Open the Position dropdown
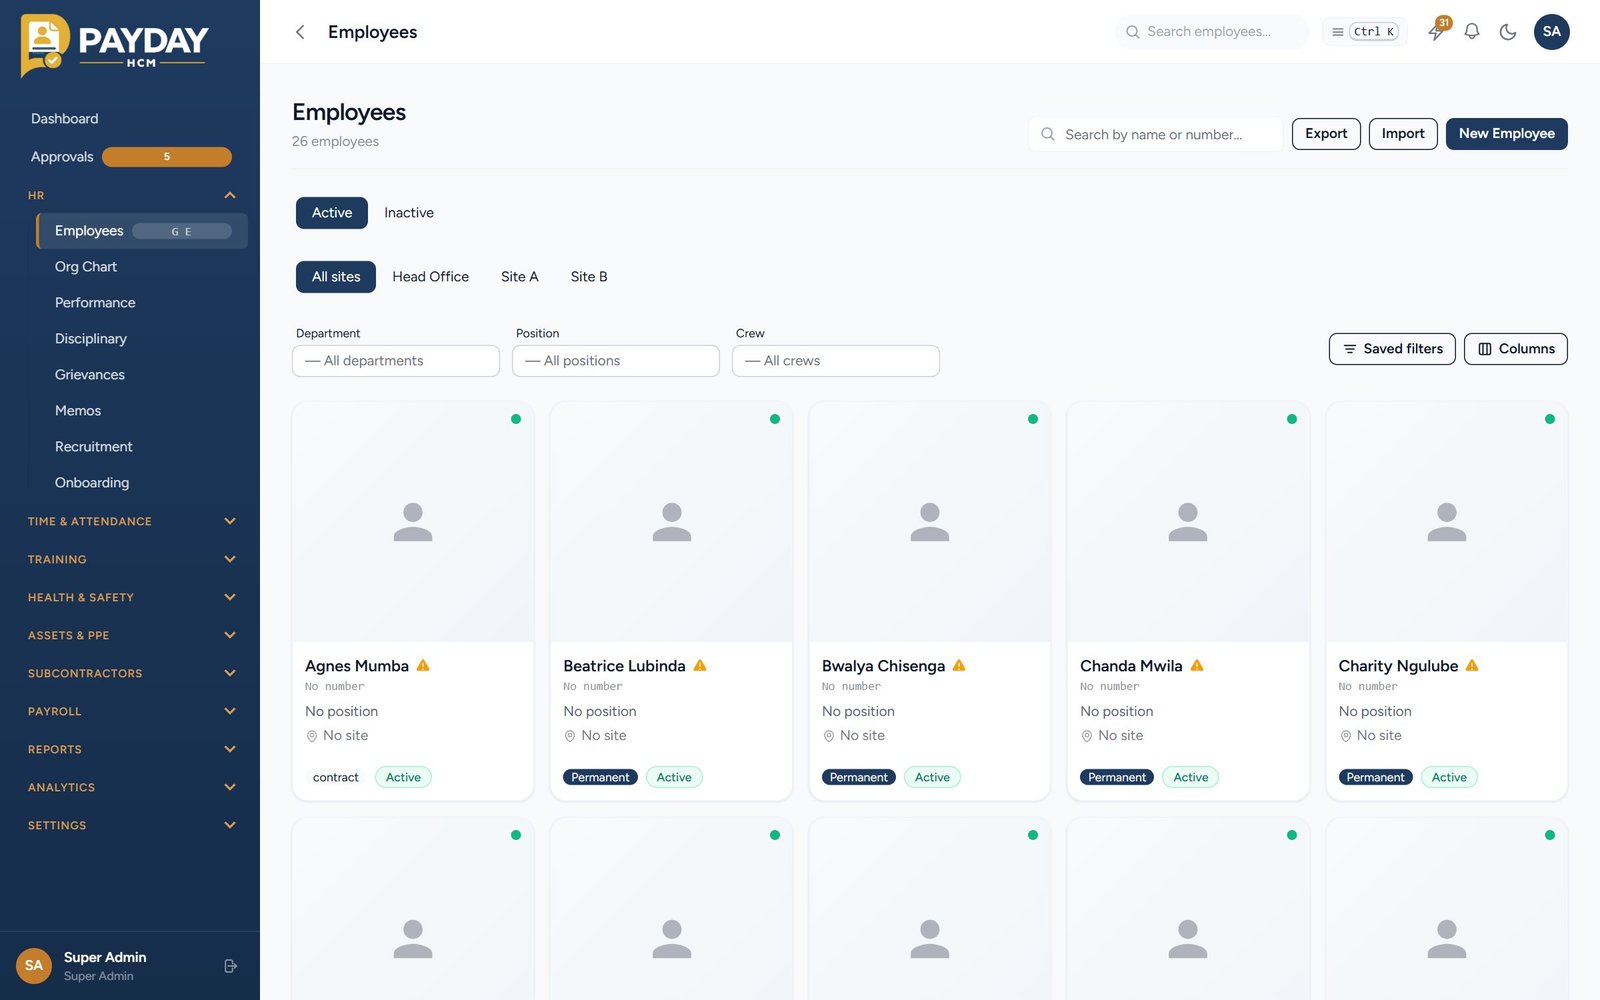 coord(616,361)
